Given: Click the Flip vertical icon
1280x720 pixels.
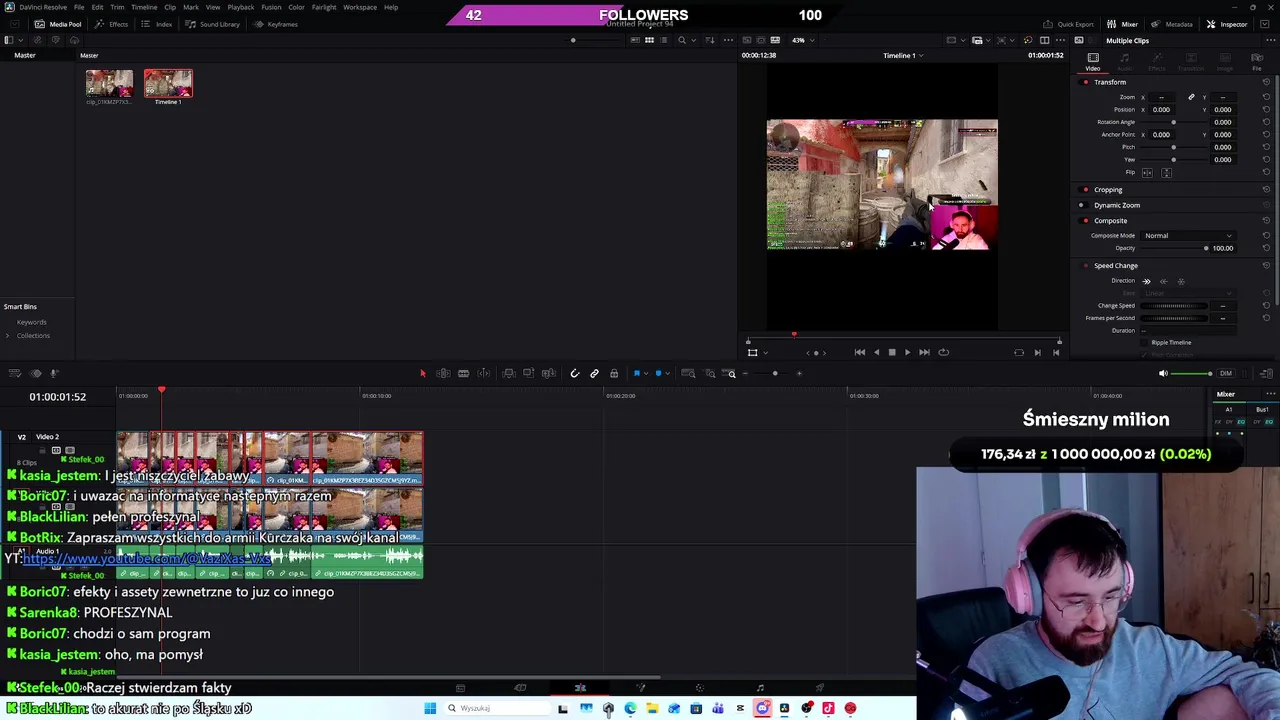Looking at the screenshot, I should [1166, 172].
